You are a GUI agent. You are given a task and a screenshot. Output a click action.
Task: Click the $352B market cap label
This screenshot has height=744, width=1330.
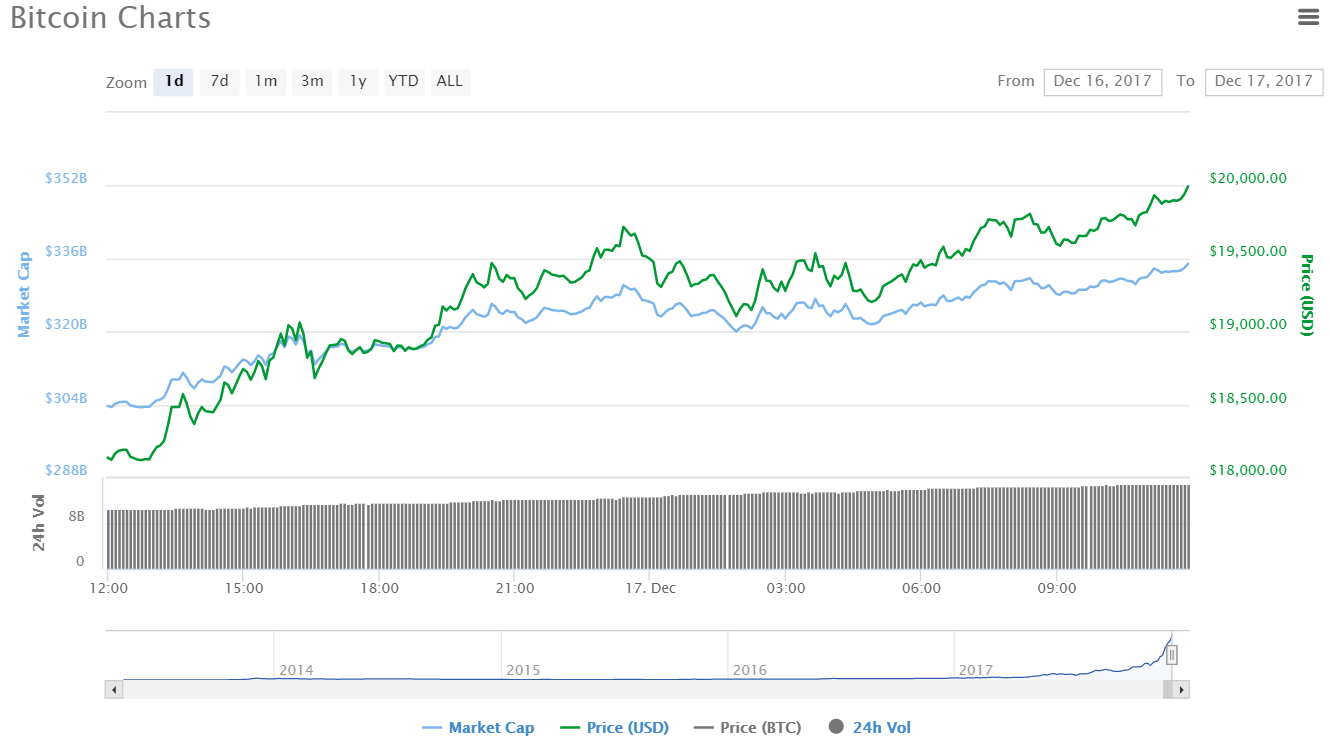click(x=66, y=178)
